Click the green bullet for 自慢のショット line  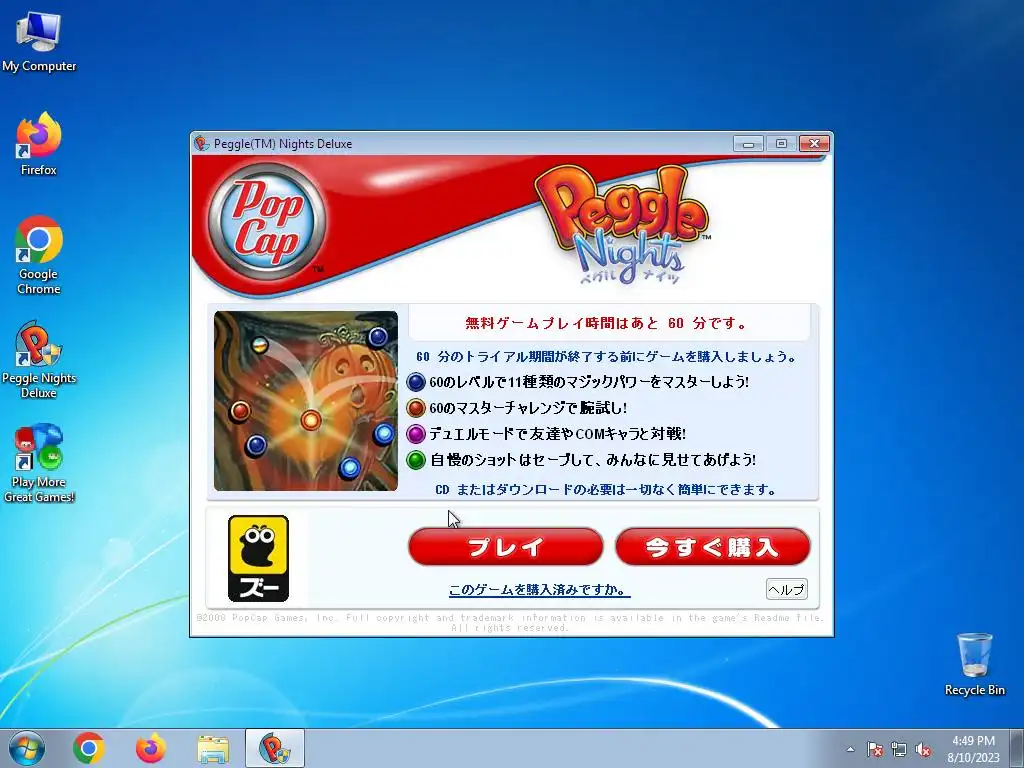point(415,460)
